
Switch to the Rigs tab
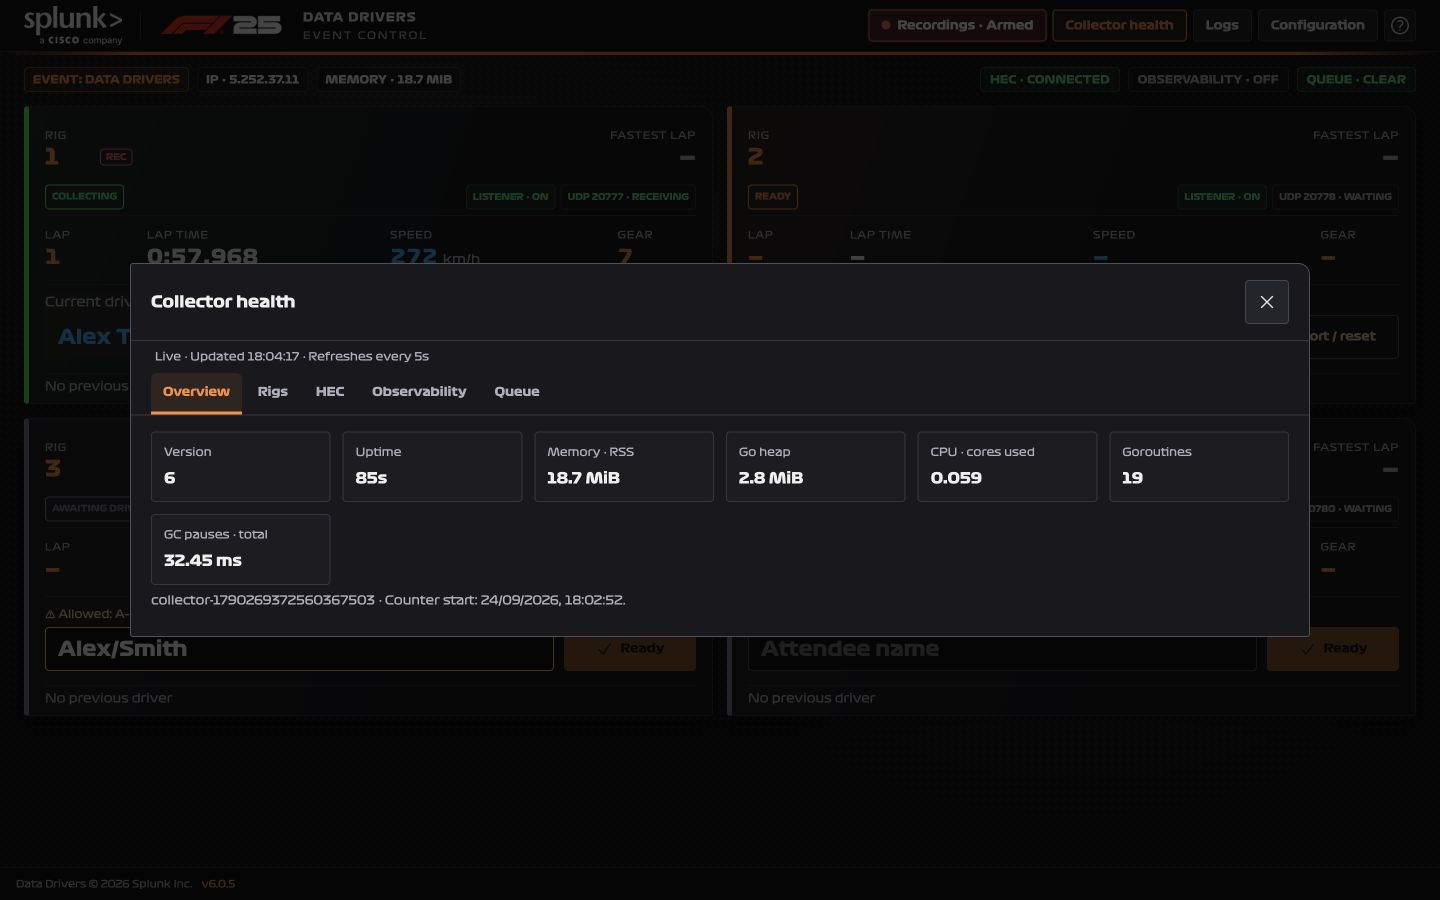coord(272,392)
